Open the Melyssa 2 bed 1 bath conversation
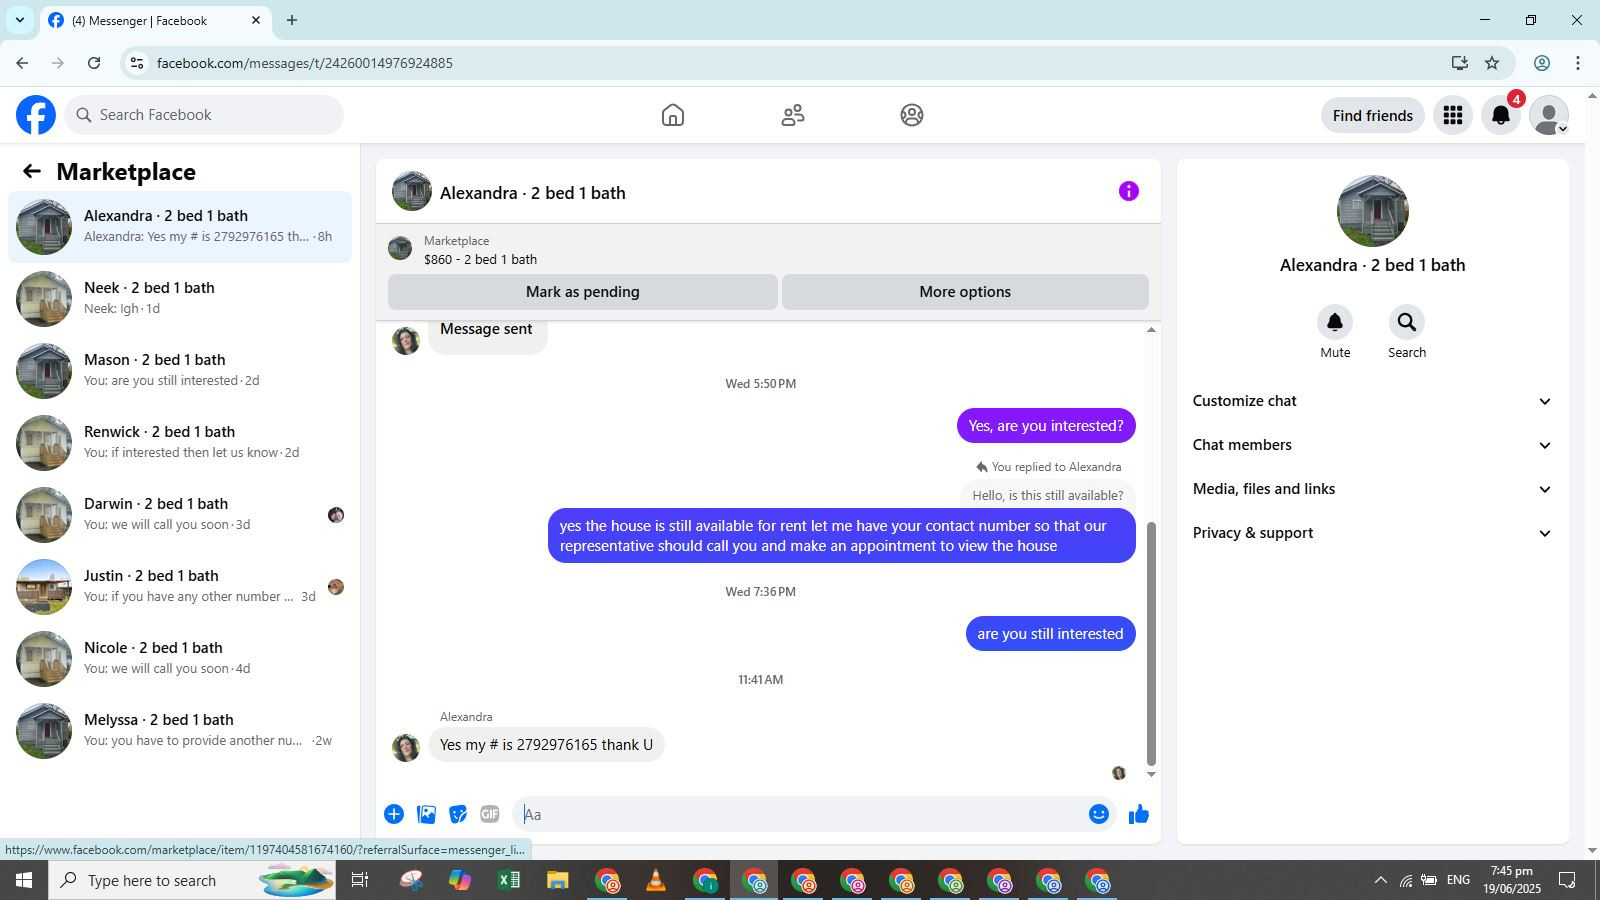The image size is (1600, 900). [180, 731]
